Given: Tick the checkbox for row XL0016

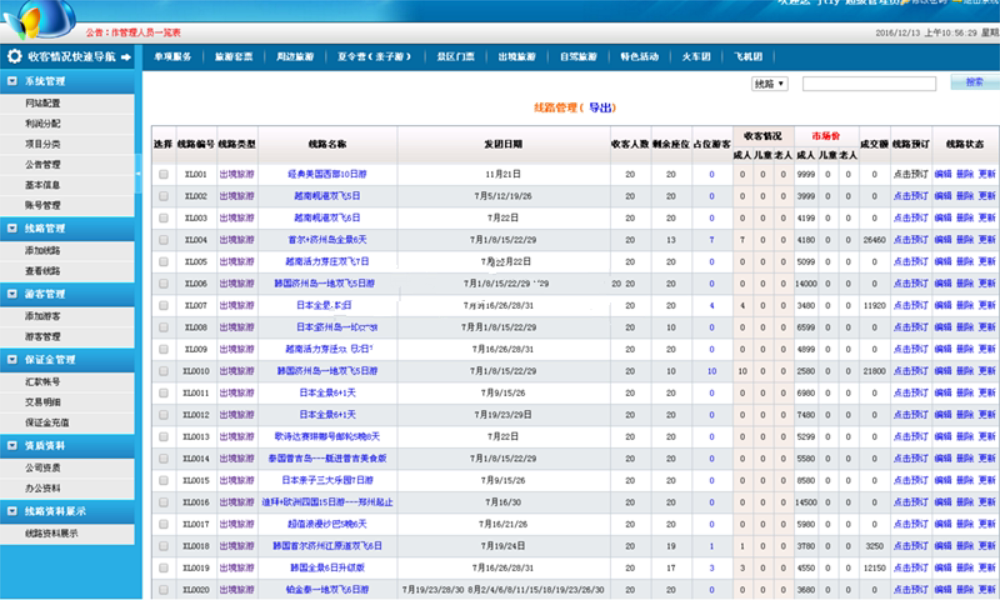Looking at the screenshot, I should [164, 502].
